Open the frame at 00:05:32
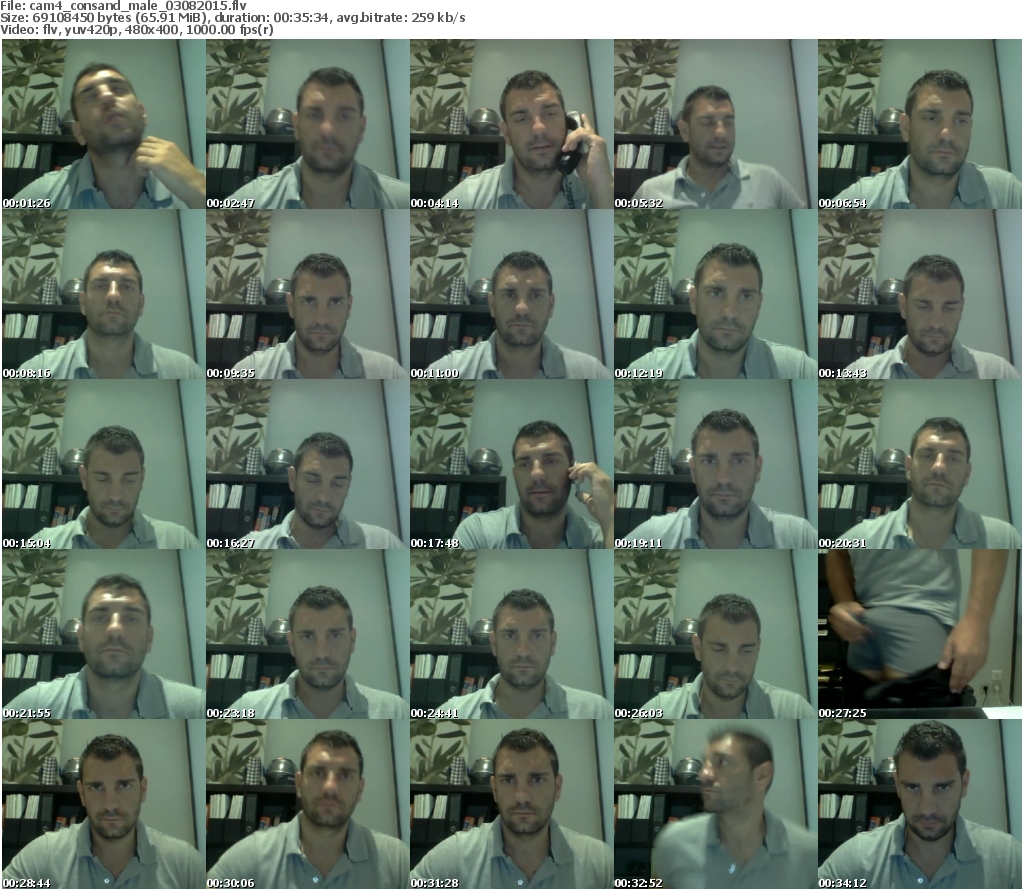 click(715, 124)
